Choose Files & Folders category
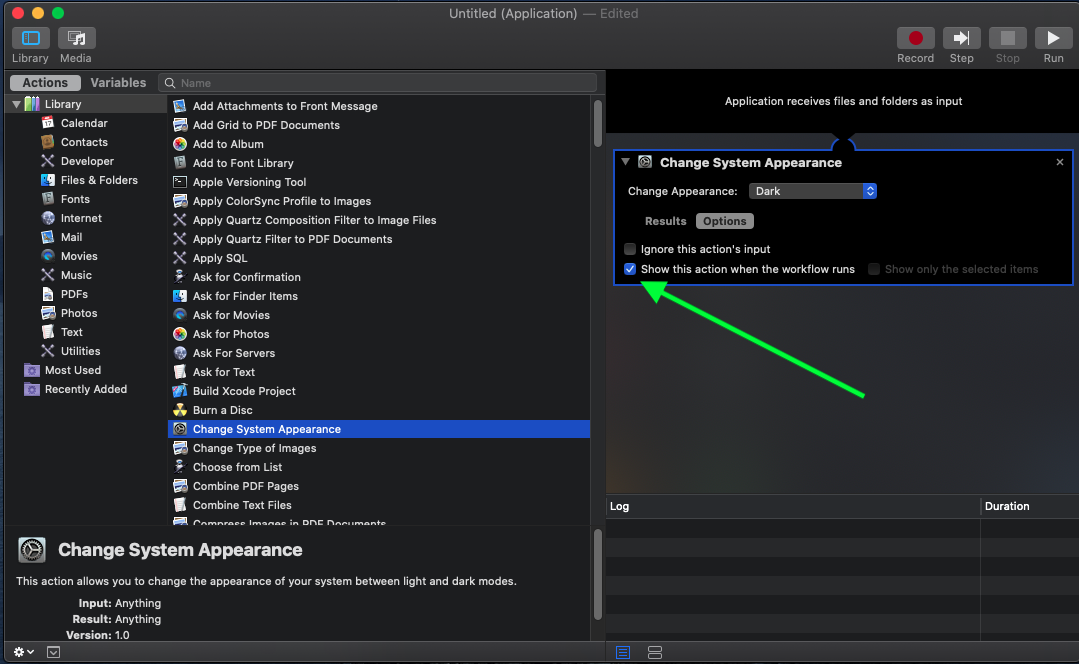The image size is (1079, 664). 99,180
